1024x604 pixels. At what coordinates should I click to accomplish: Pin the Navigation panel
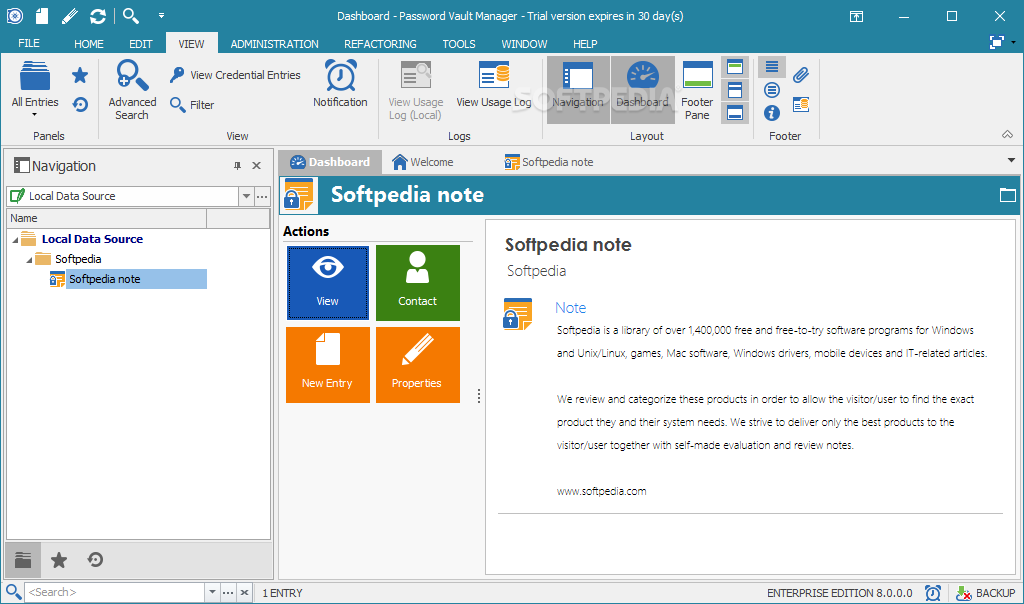click(237, 166)
